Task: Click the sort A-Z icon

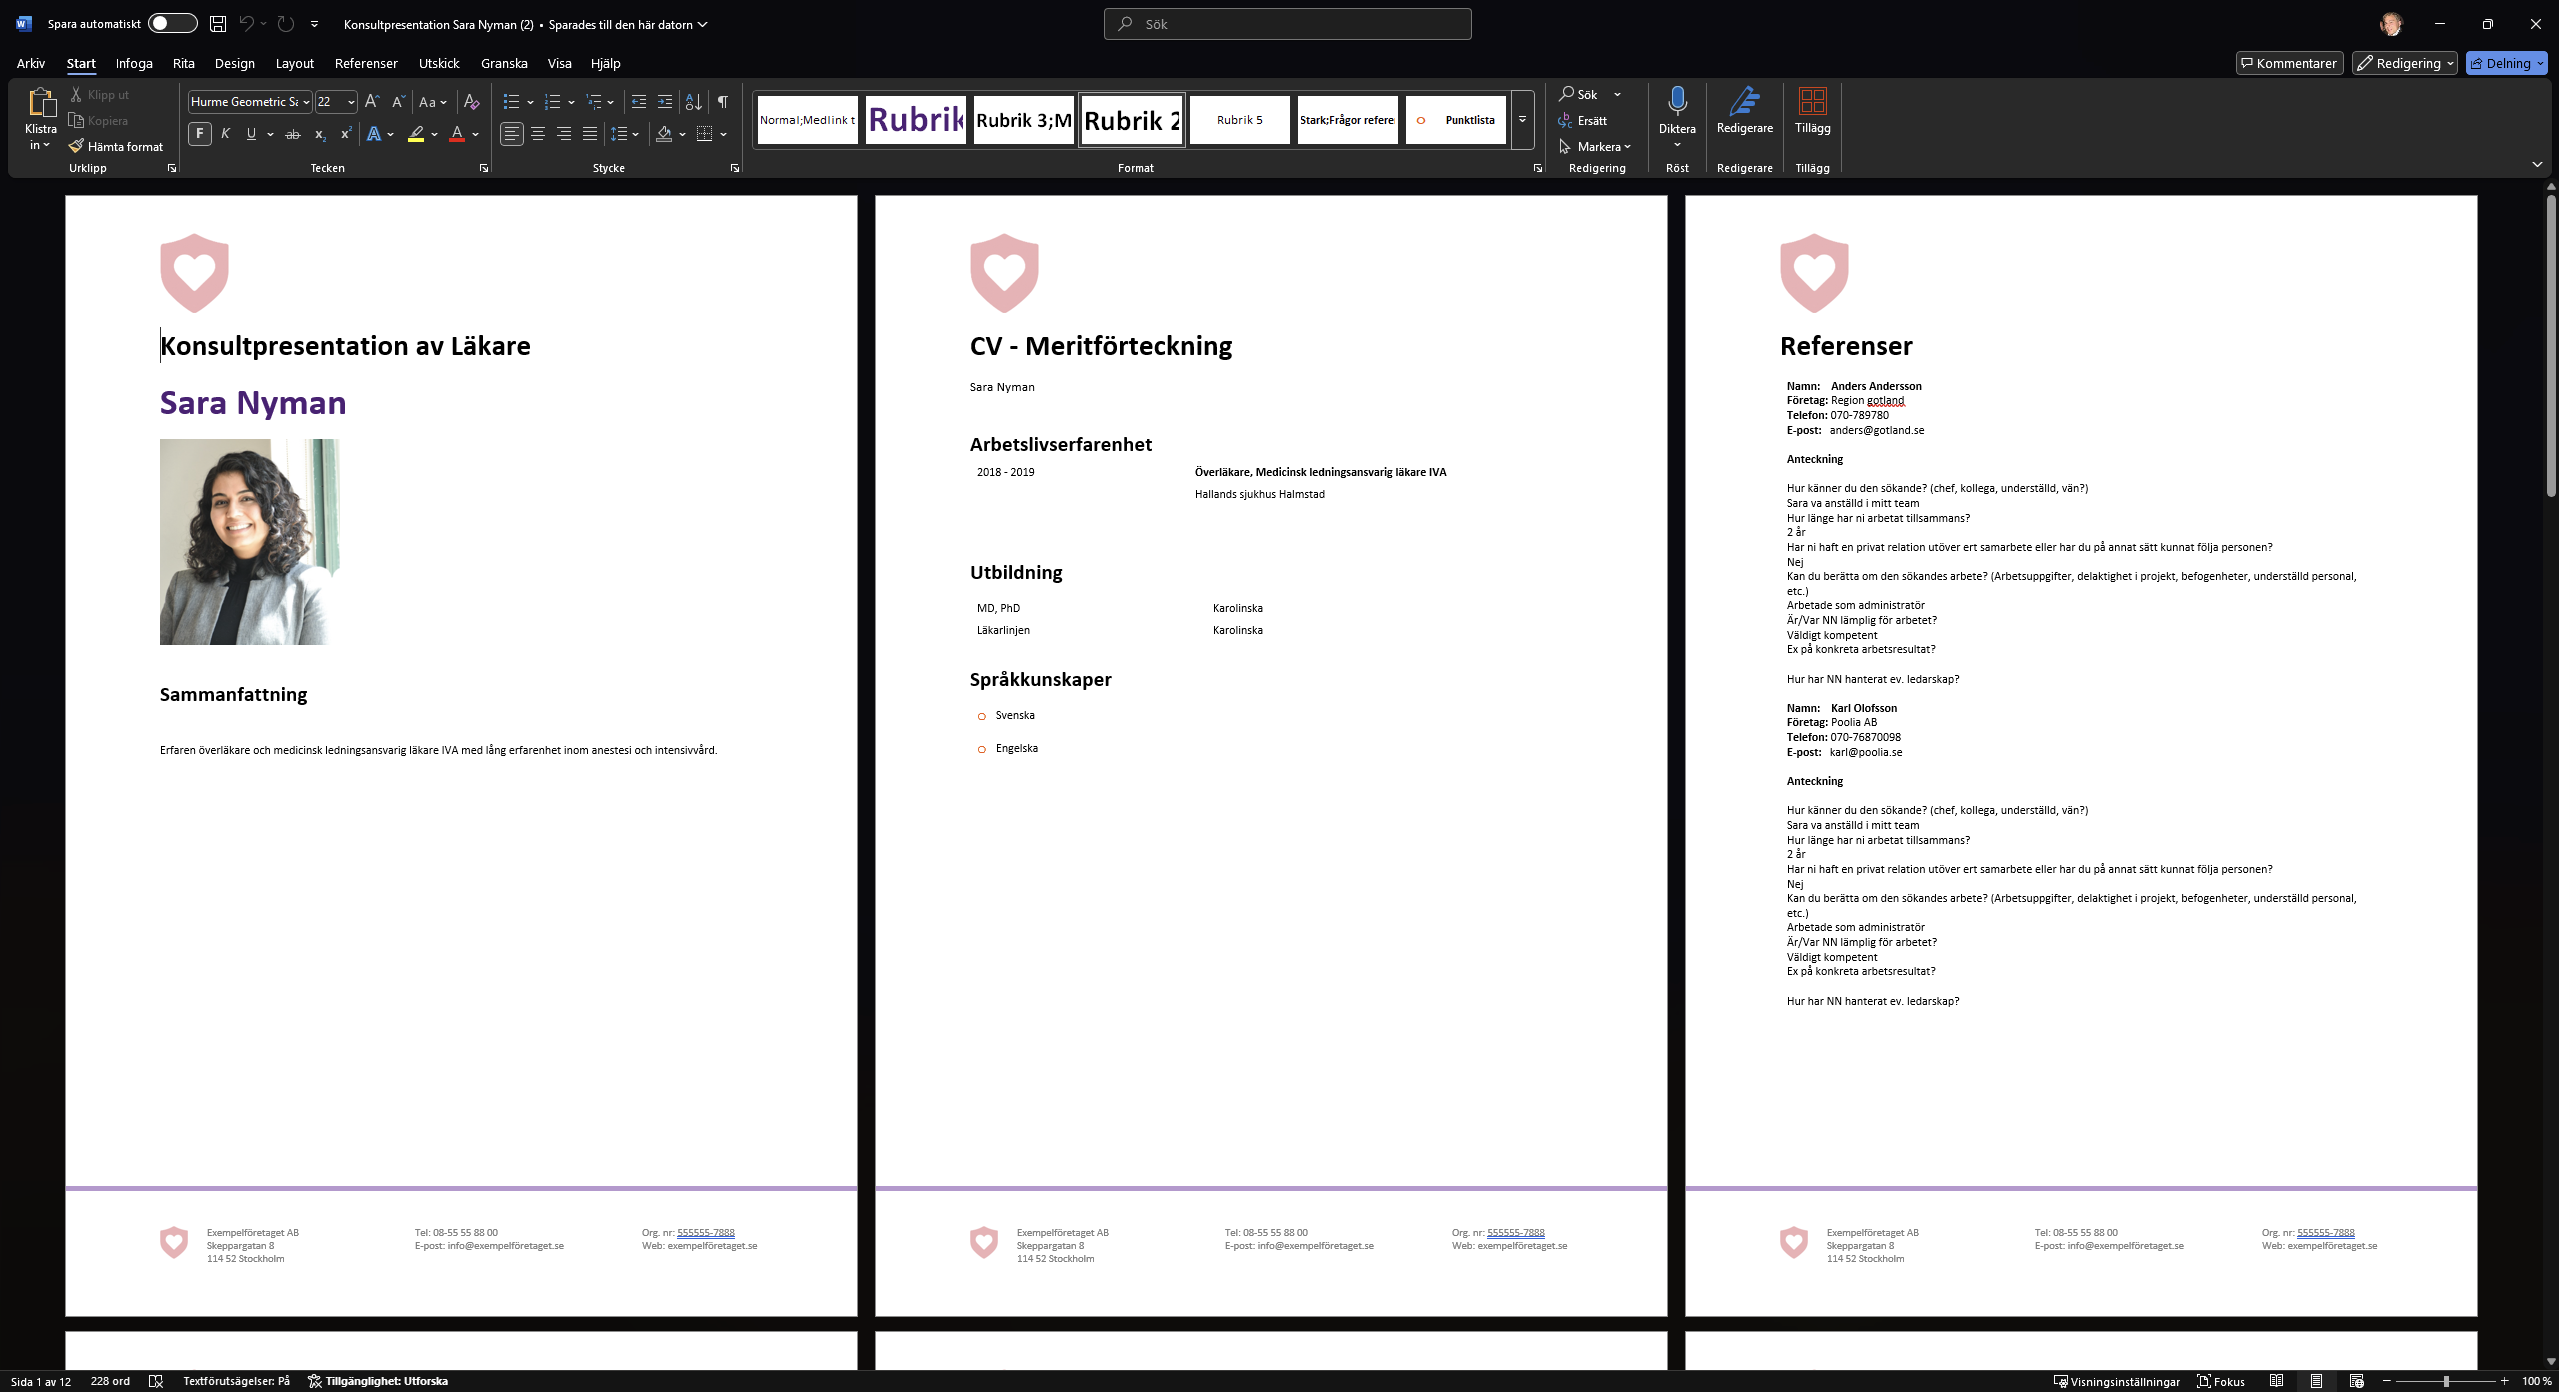Action: [693, 102]
